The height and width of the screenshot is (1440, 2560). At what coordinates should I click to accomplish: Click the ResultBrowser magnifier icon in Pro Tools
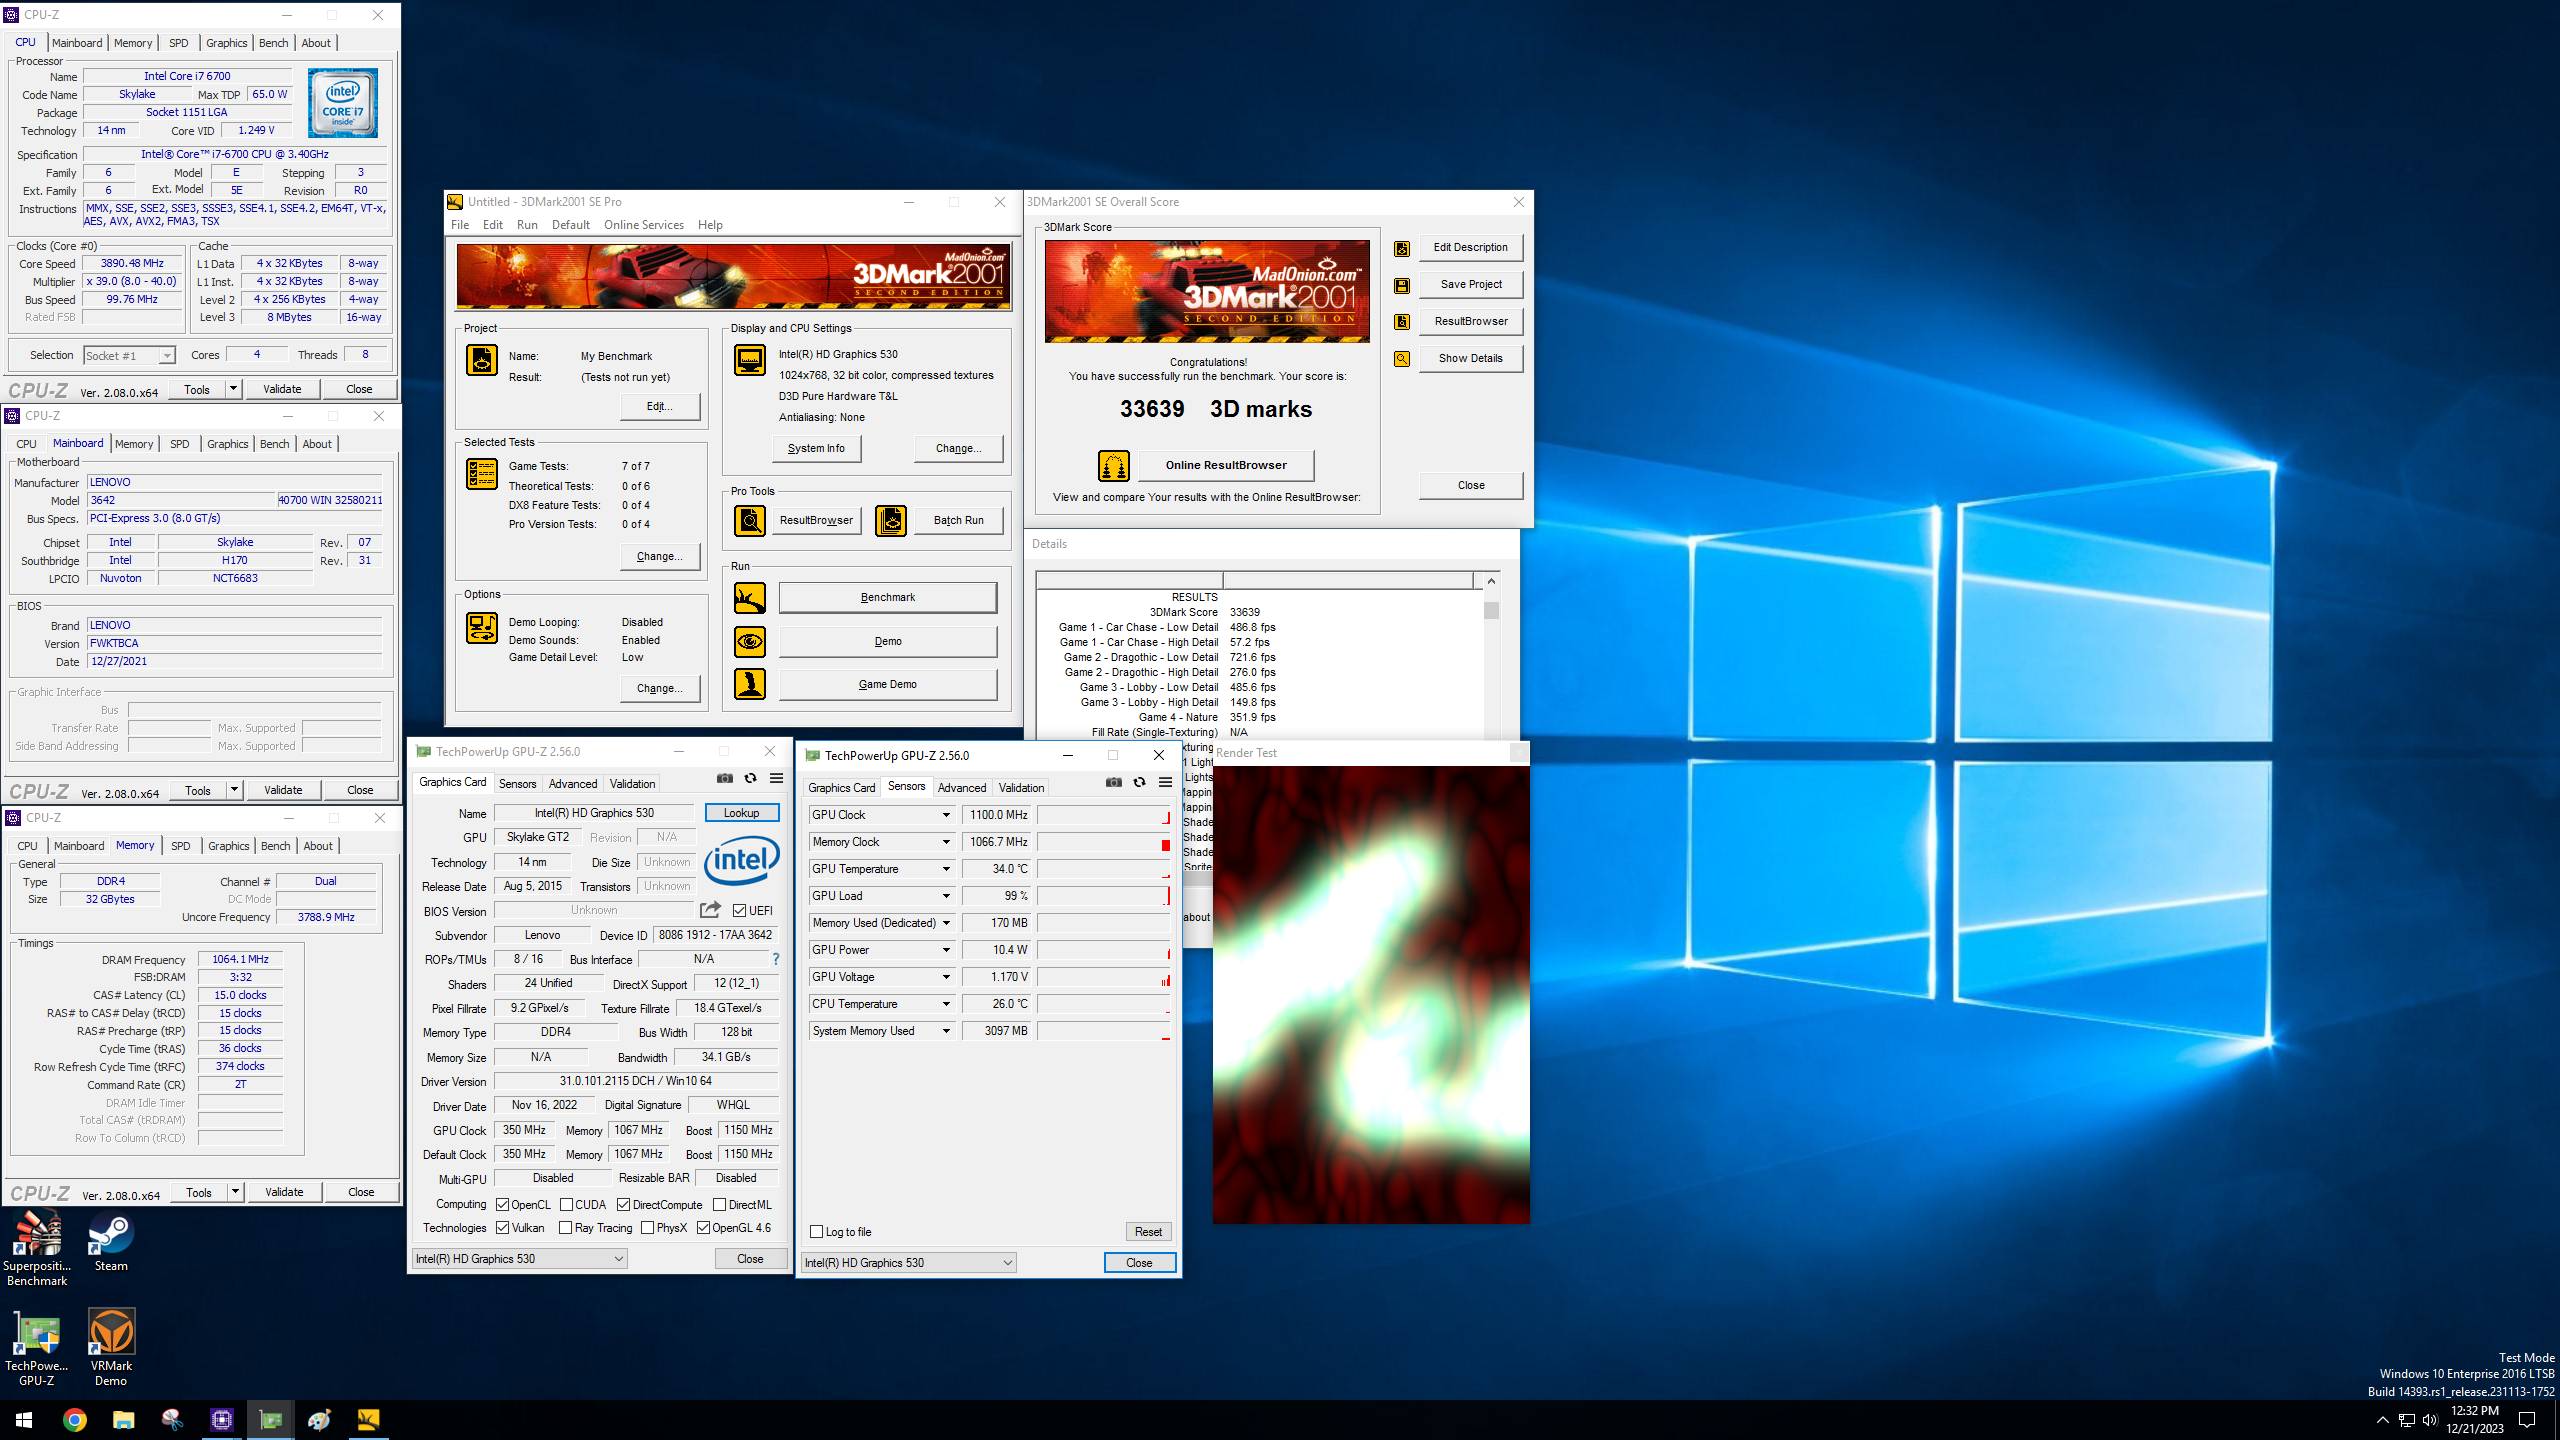point(750,520)
